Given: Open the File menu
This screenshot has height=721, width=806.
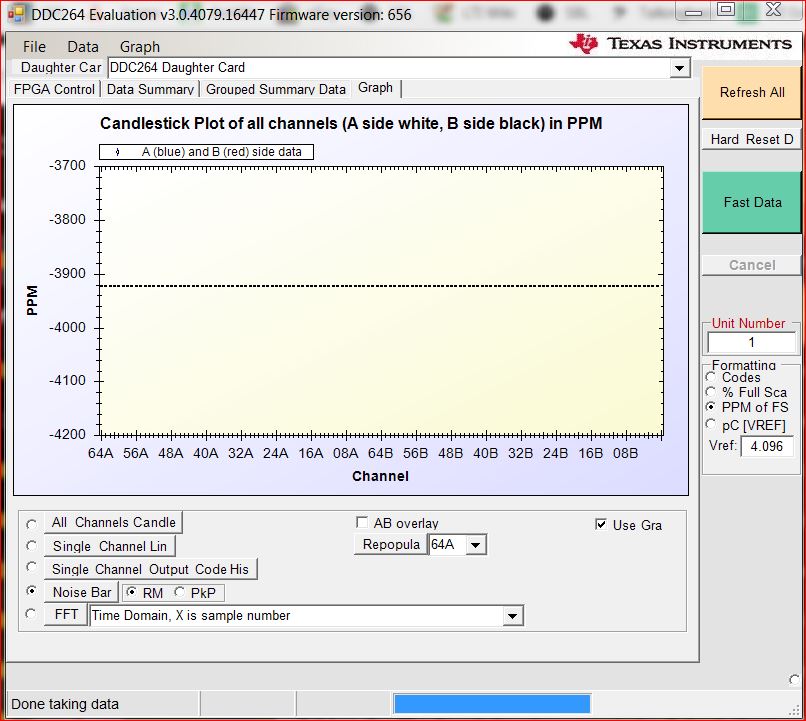Looking at the screenshot, I should pos(34,47).
